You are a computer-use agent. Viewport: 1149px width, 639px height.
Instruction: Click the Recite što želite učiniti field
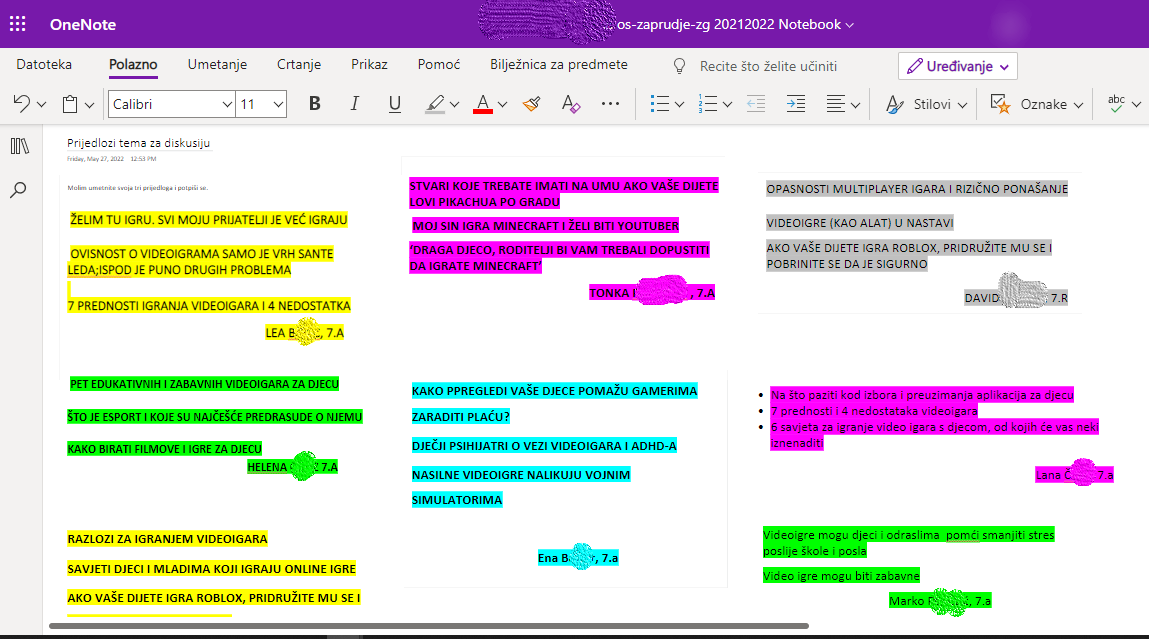point(768,66)
